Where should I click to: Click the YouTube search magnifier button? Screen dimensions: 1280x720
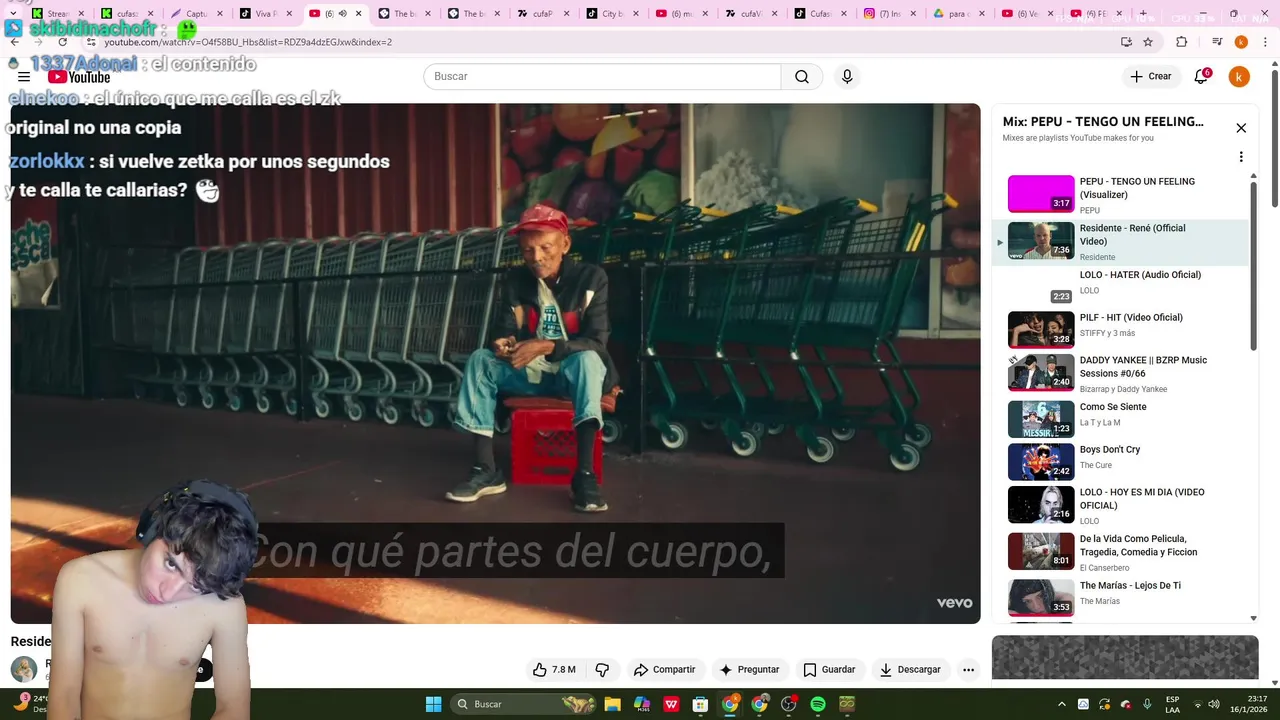[802, 77]
